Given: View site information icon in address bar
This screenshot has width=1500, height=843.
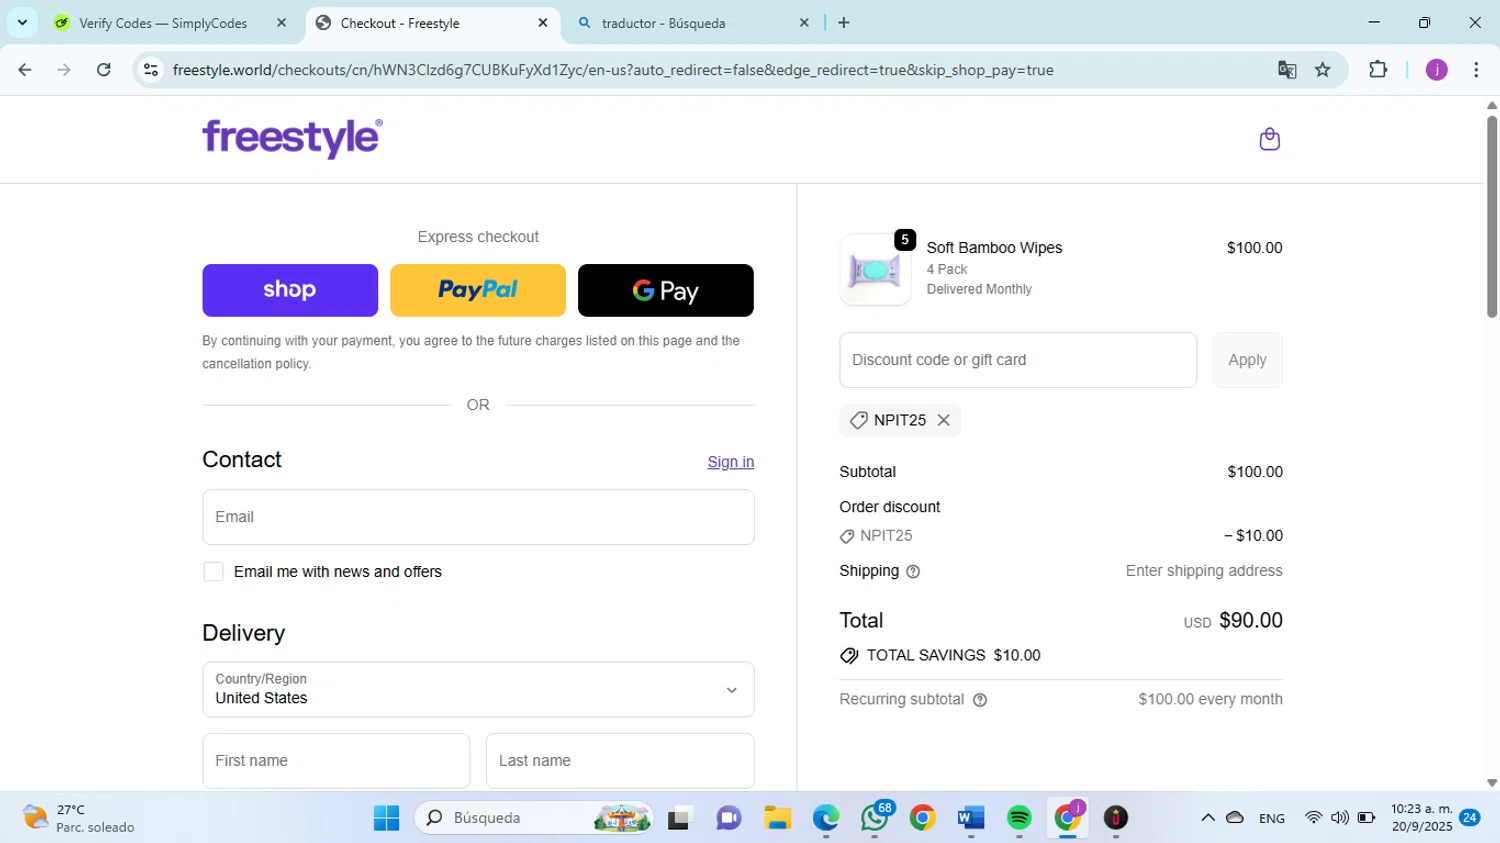Looking at the screenshot, I should pyautogui.click(x=151, y=70).
